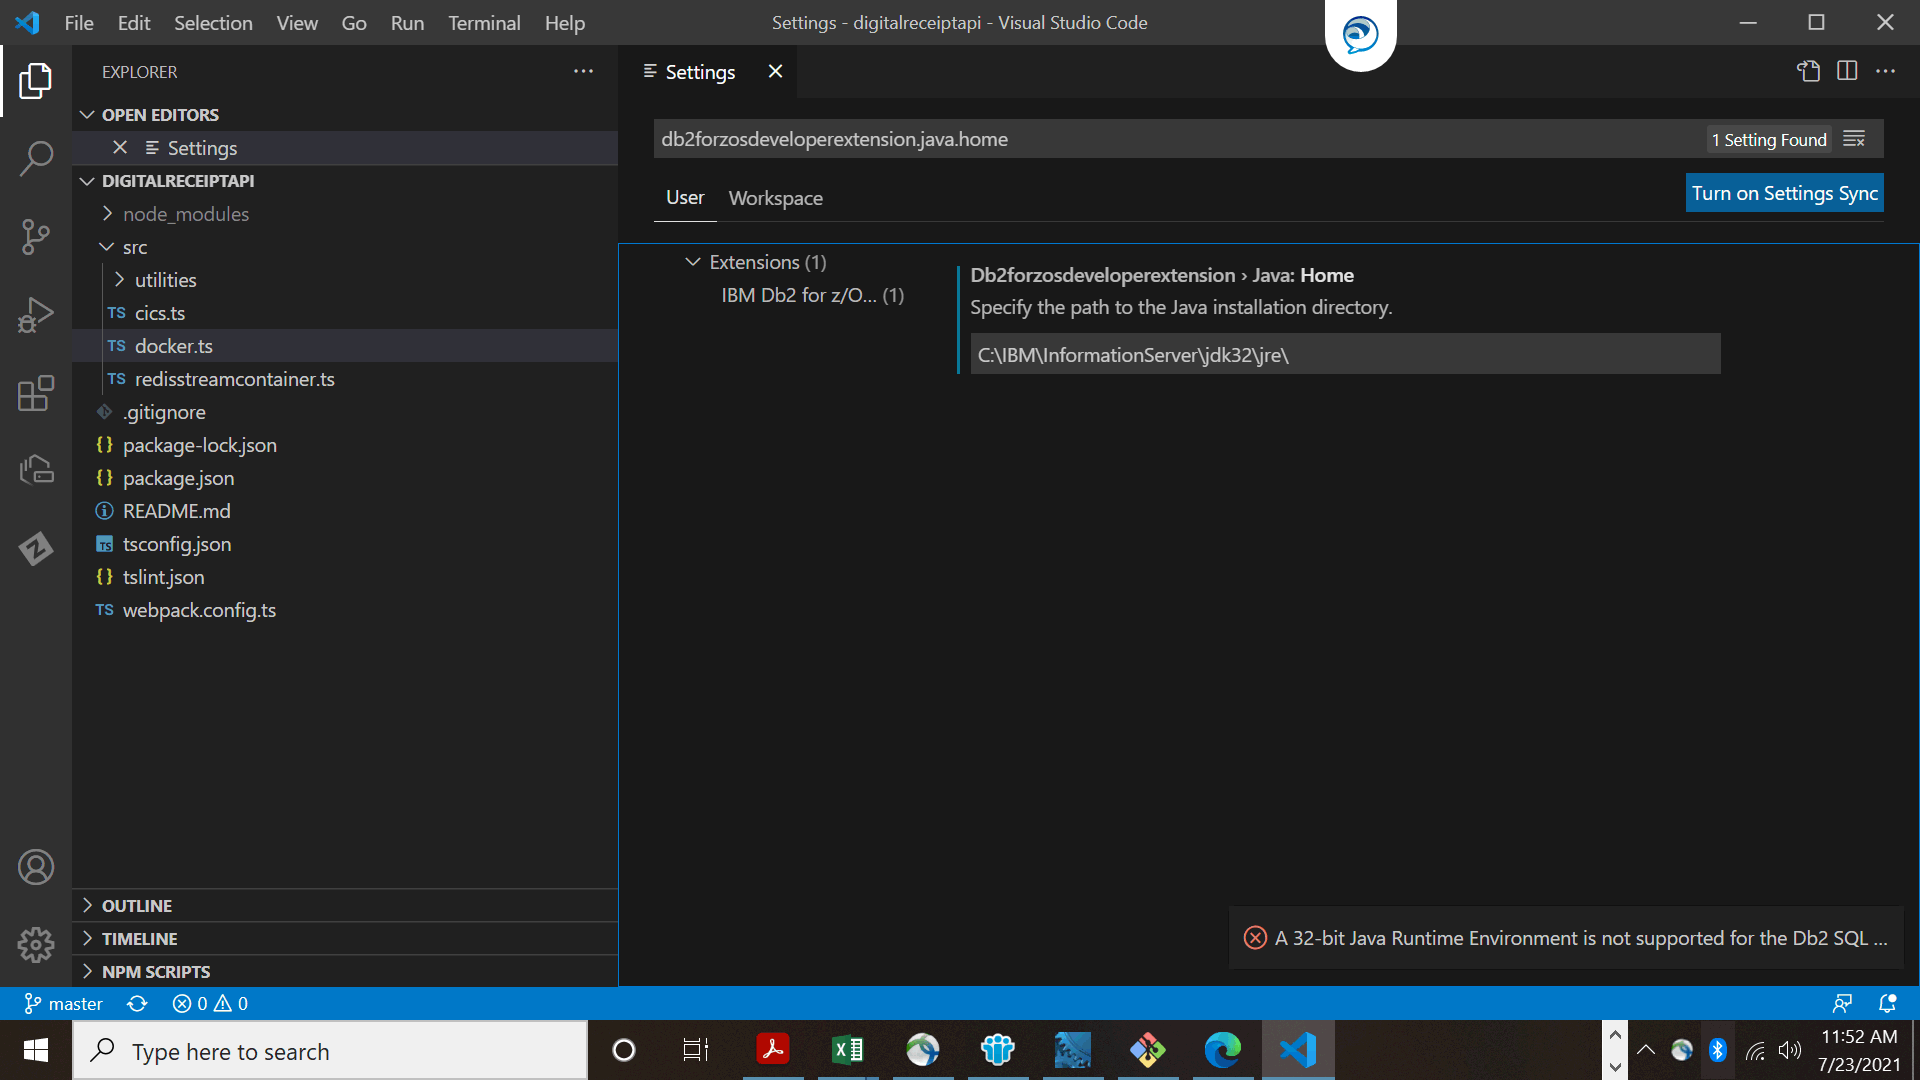Click the Accounts icon
Image resolution: width=1920 pixels, height=1080 pixels.
pyautogui.click(x=36, y=867)
